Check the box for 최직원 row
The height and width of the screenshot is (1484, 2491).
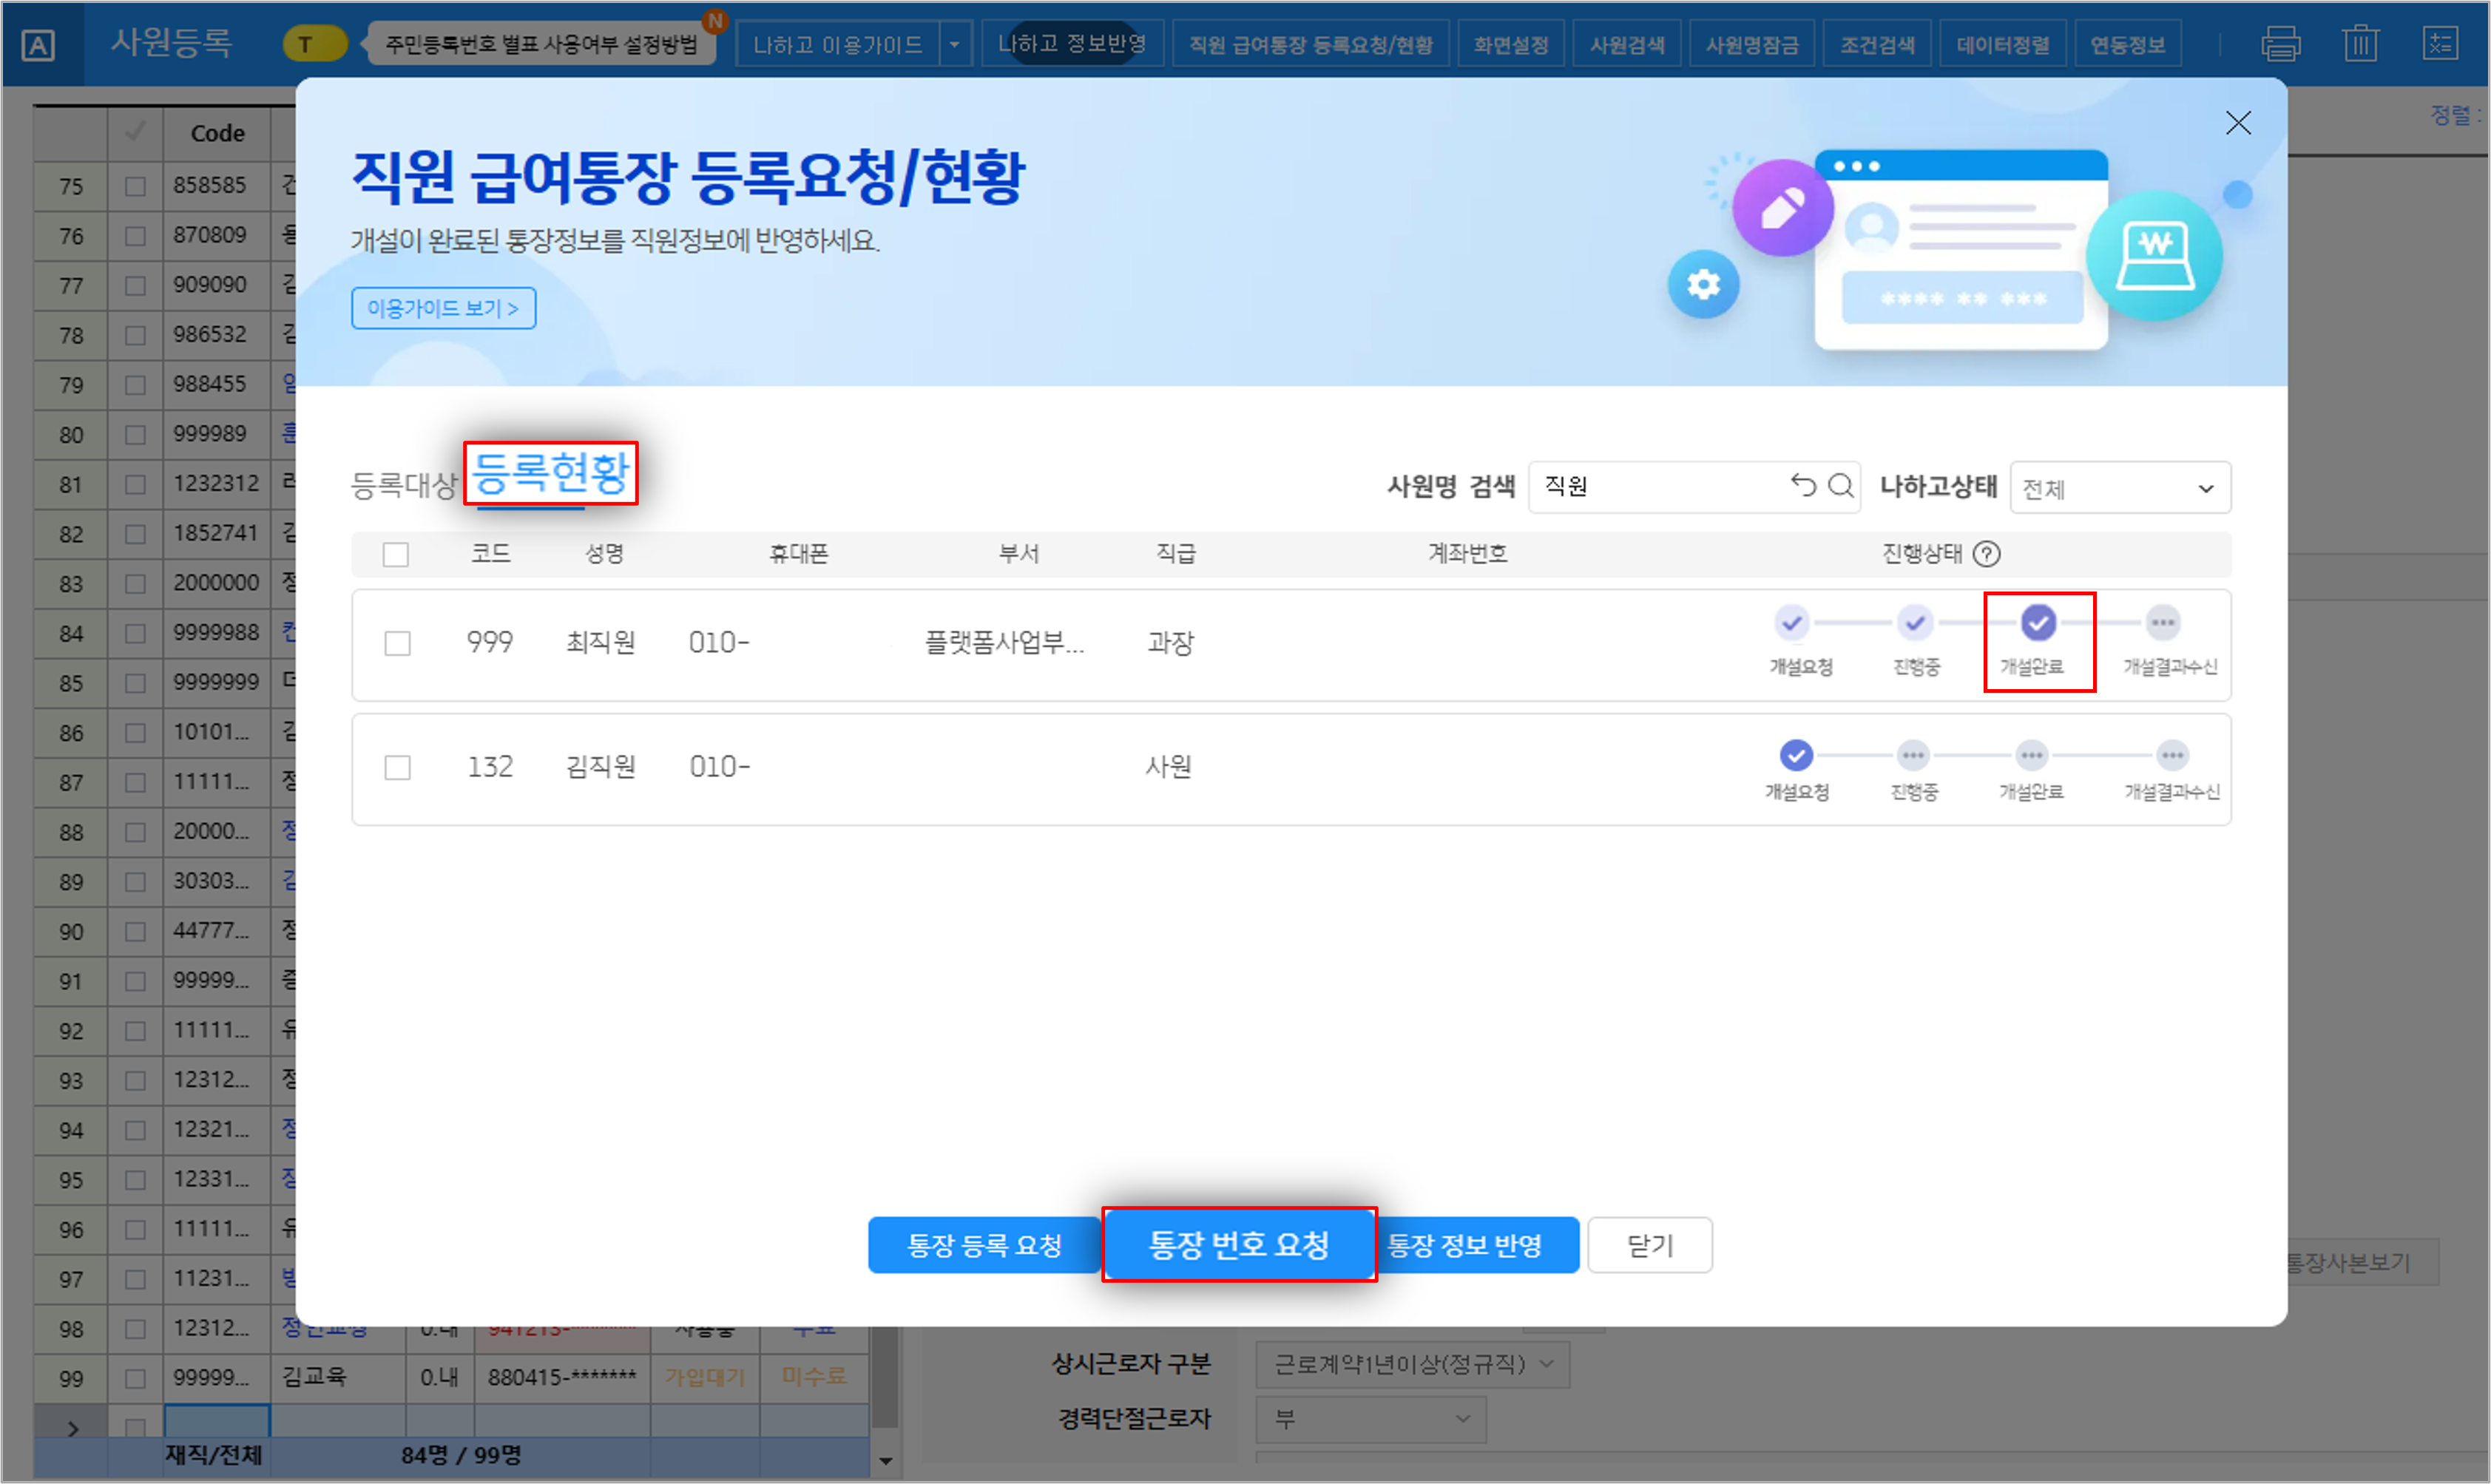coord(397,643)
